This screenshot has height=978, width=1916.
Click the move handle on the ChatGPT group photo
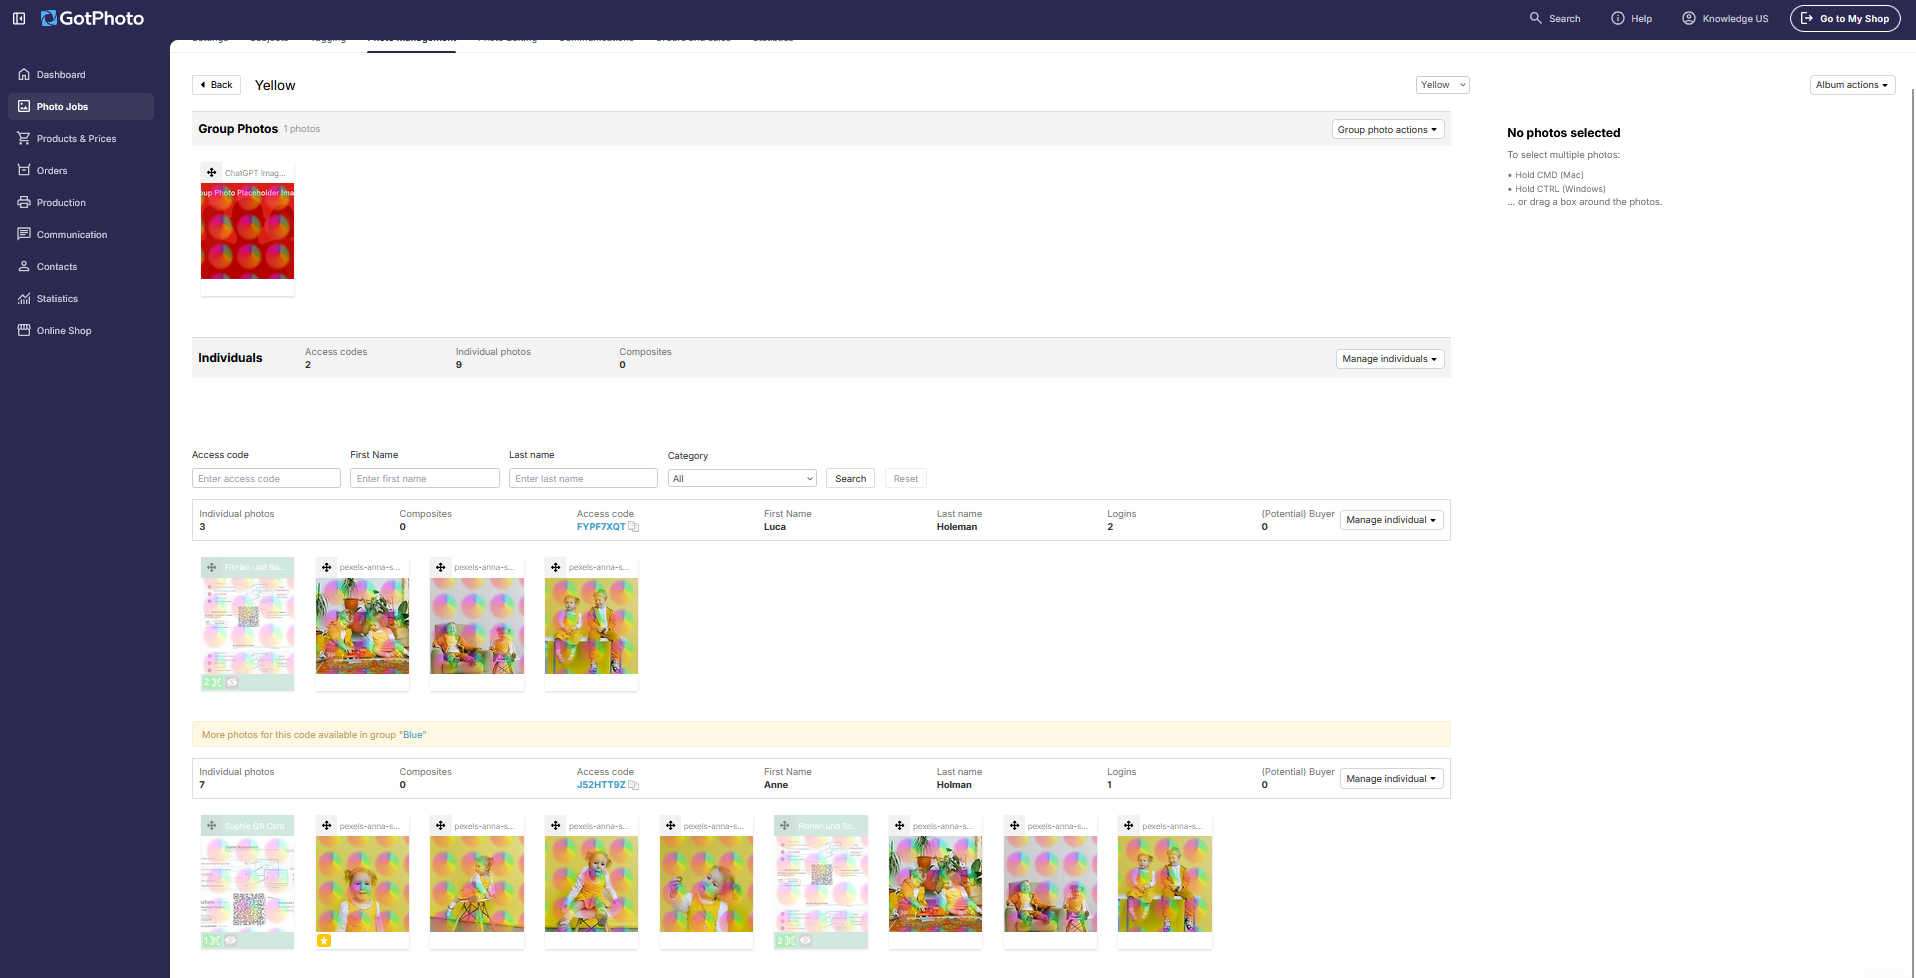(212, 173)
